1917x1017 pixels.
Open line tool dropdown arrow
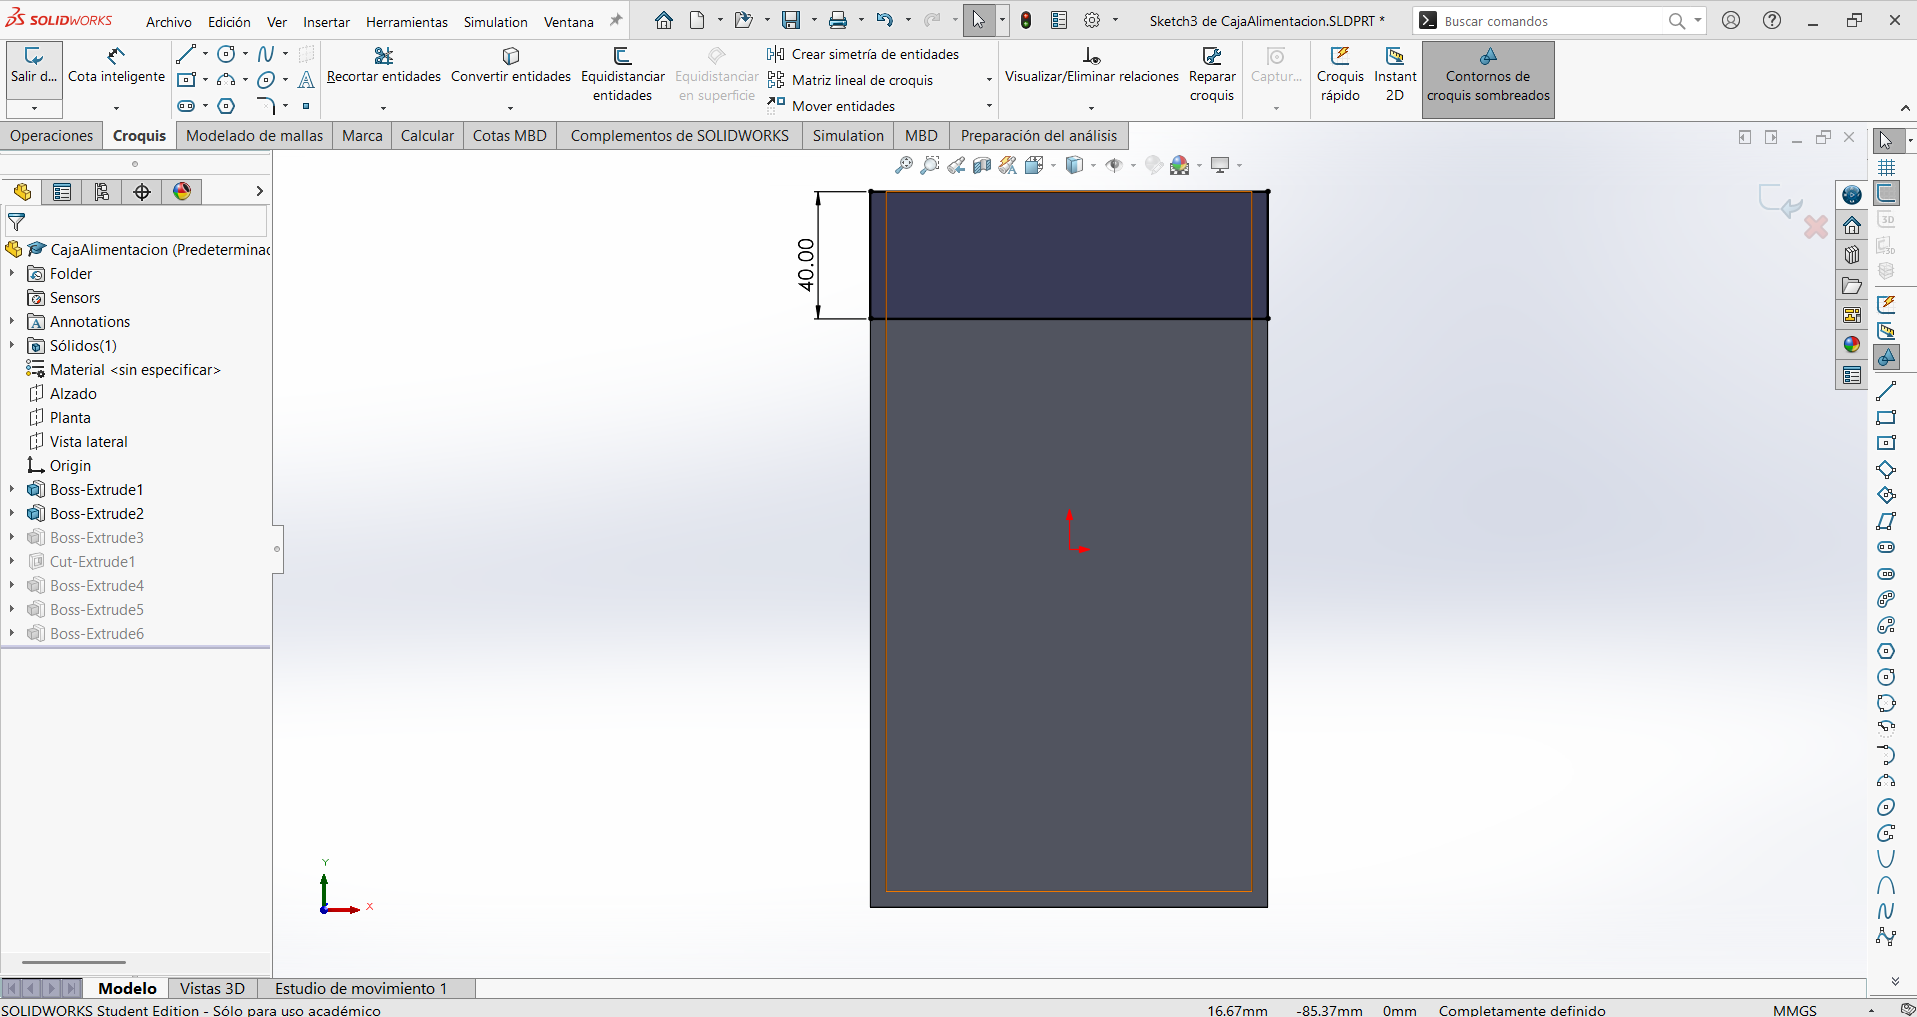[205, 54]
